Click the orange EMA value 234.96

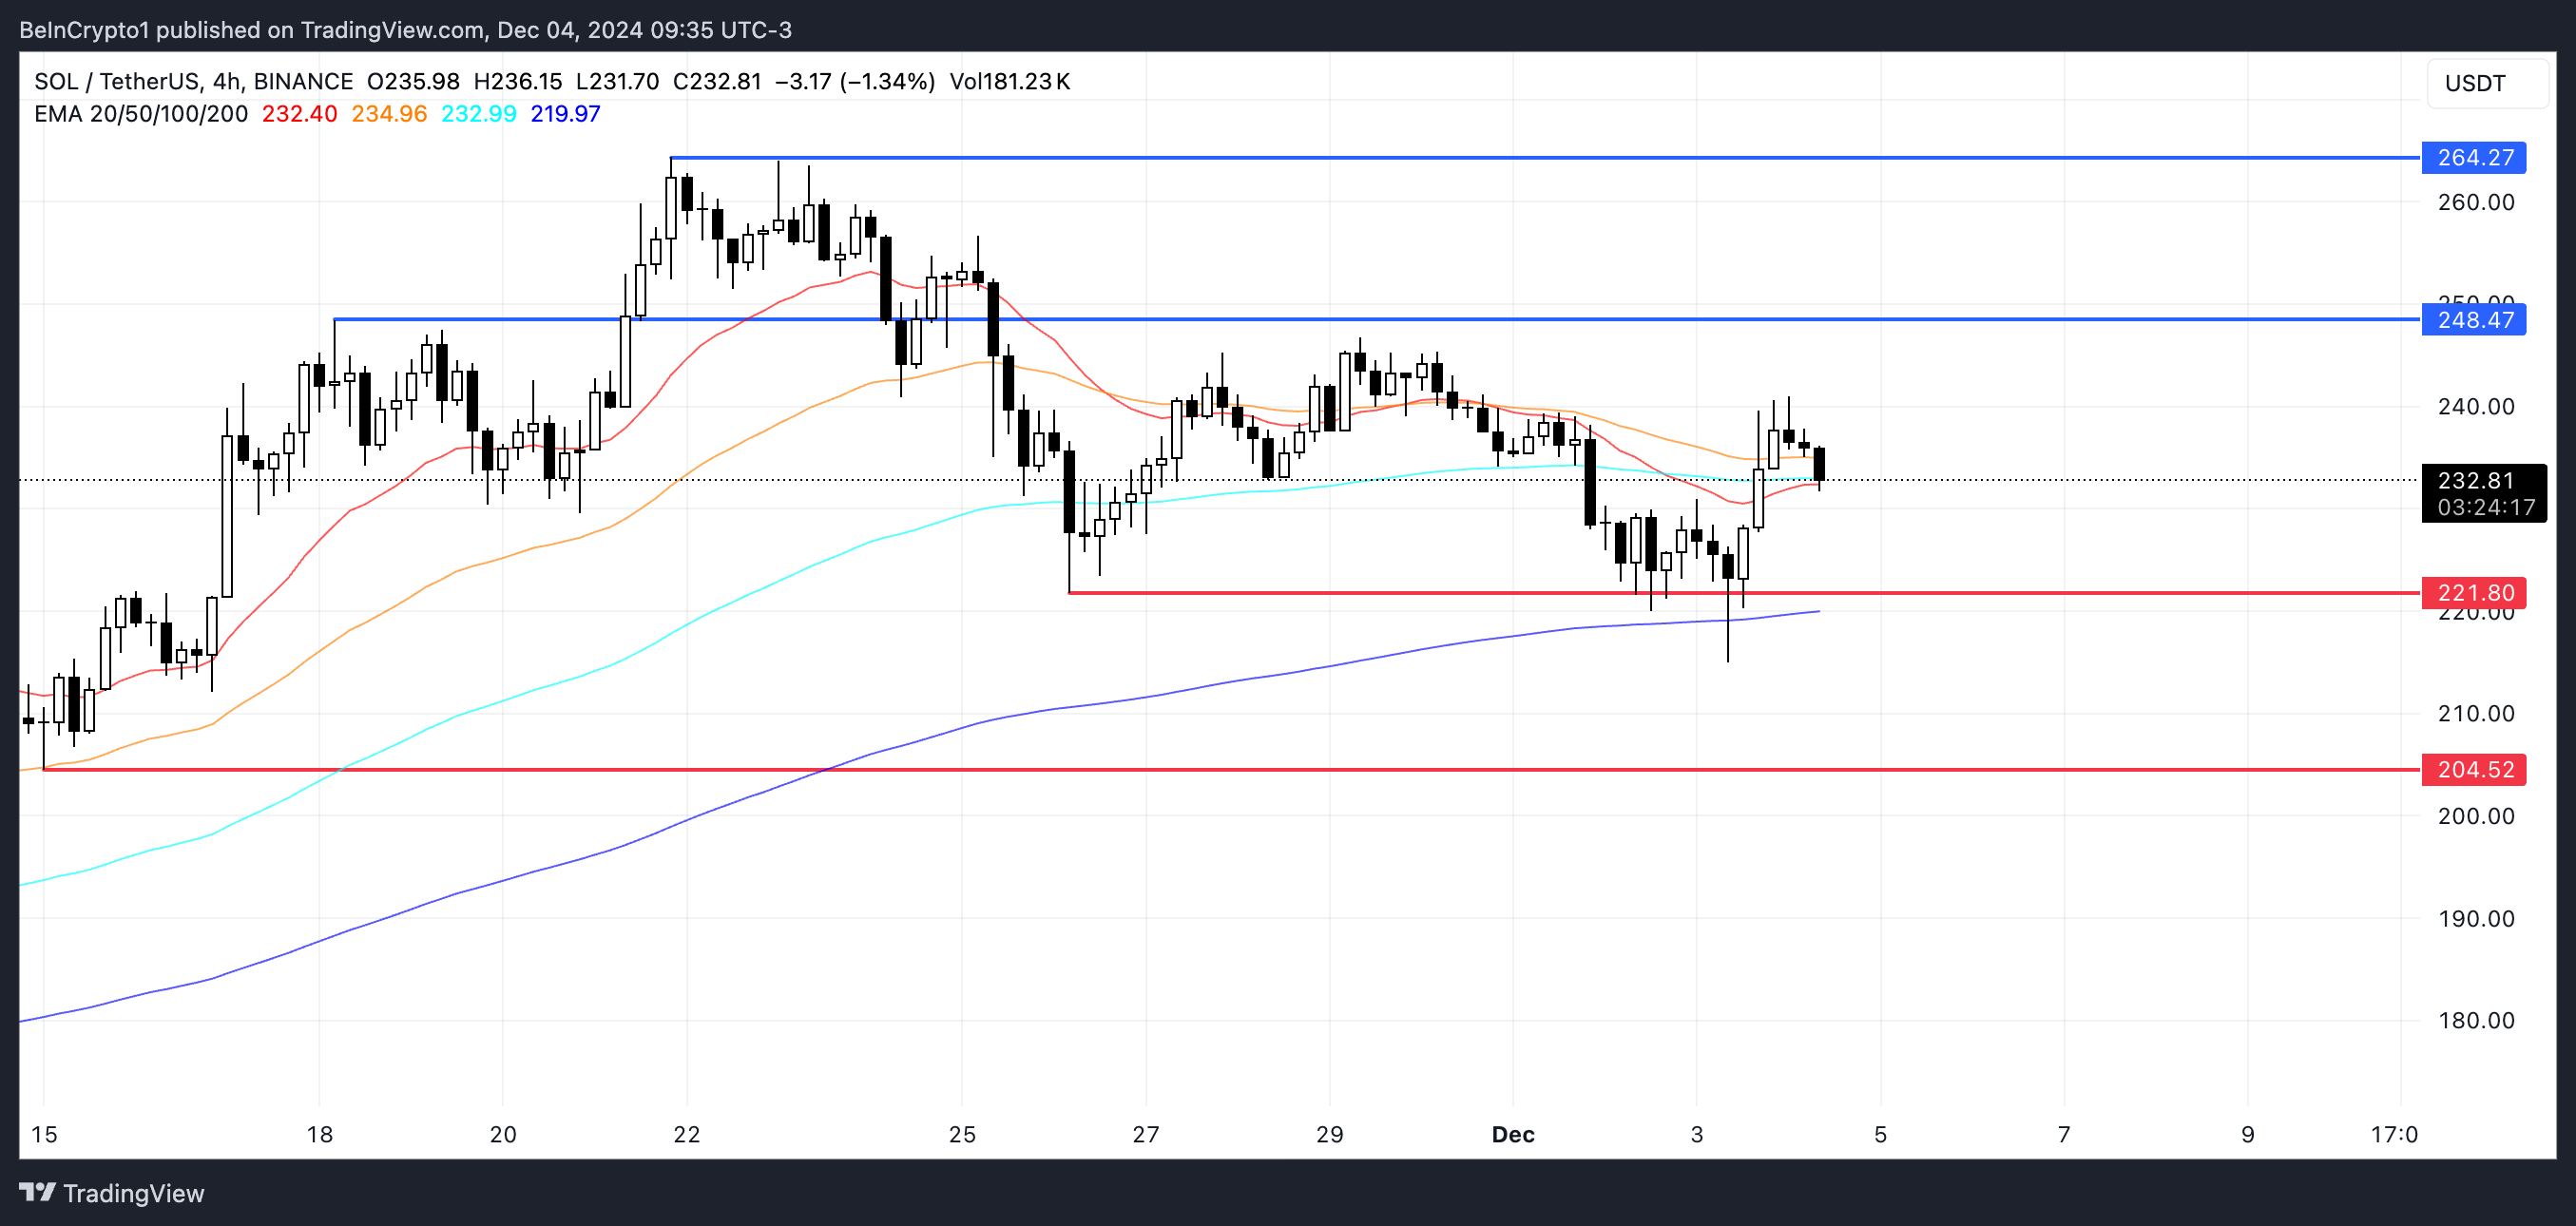tap(389, 114)
